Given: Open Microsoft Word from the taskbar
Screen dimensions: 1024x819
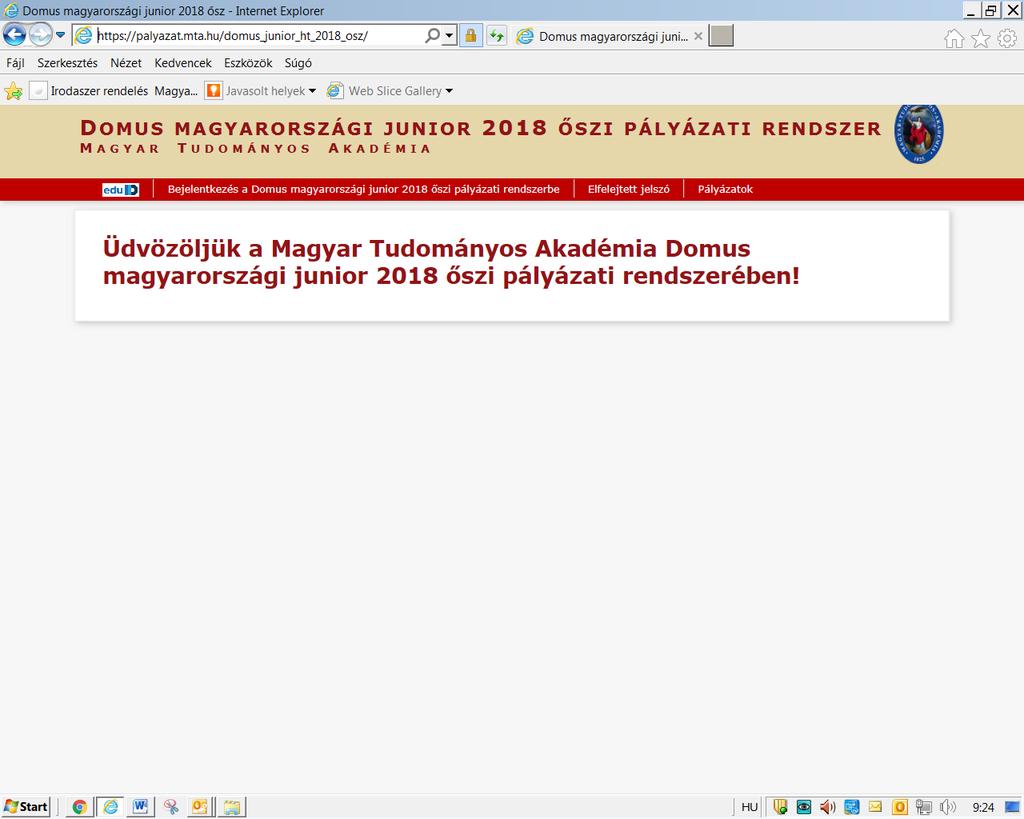Looking at the screenshot, I should click(140, 807).
